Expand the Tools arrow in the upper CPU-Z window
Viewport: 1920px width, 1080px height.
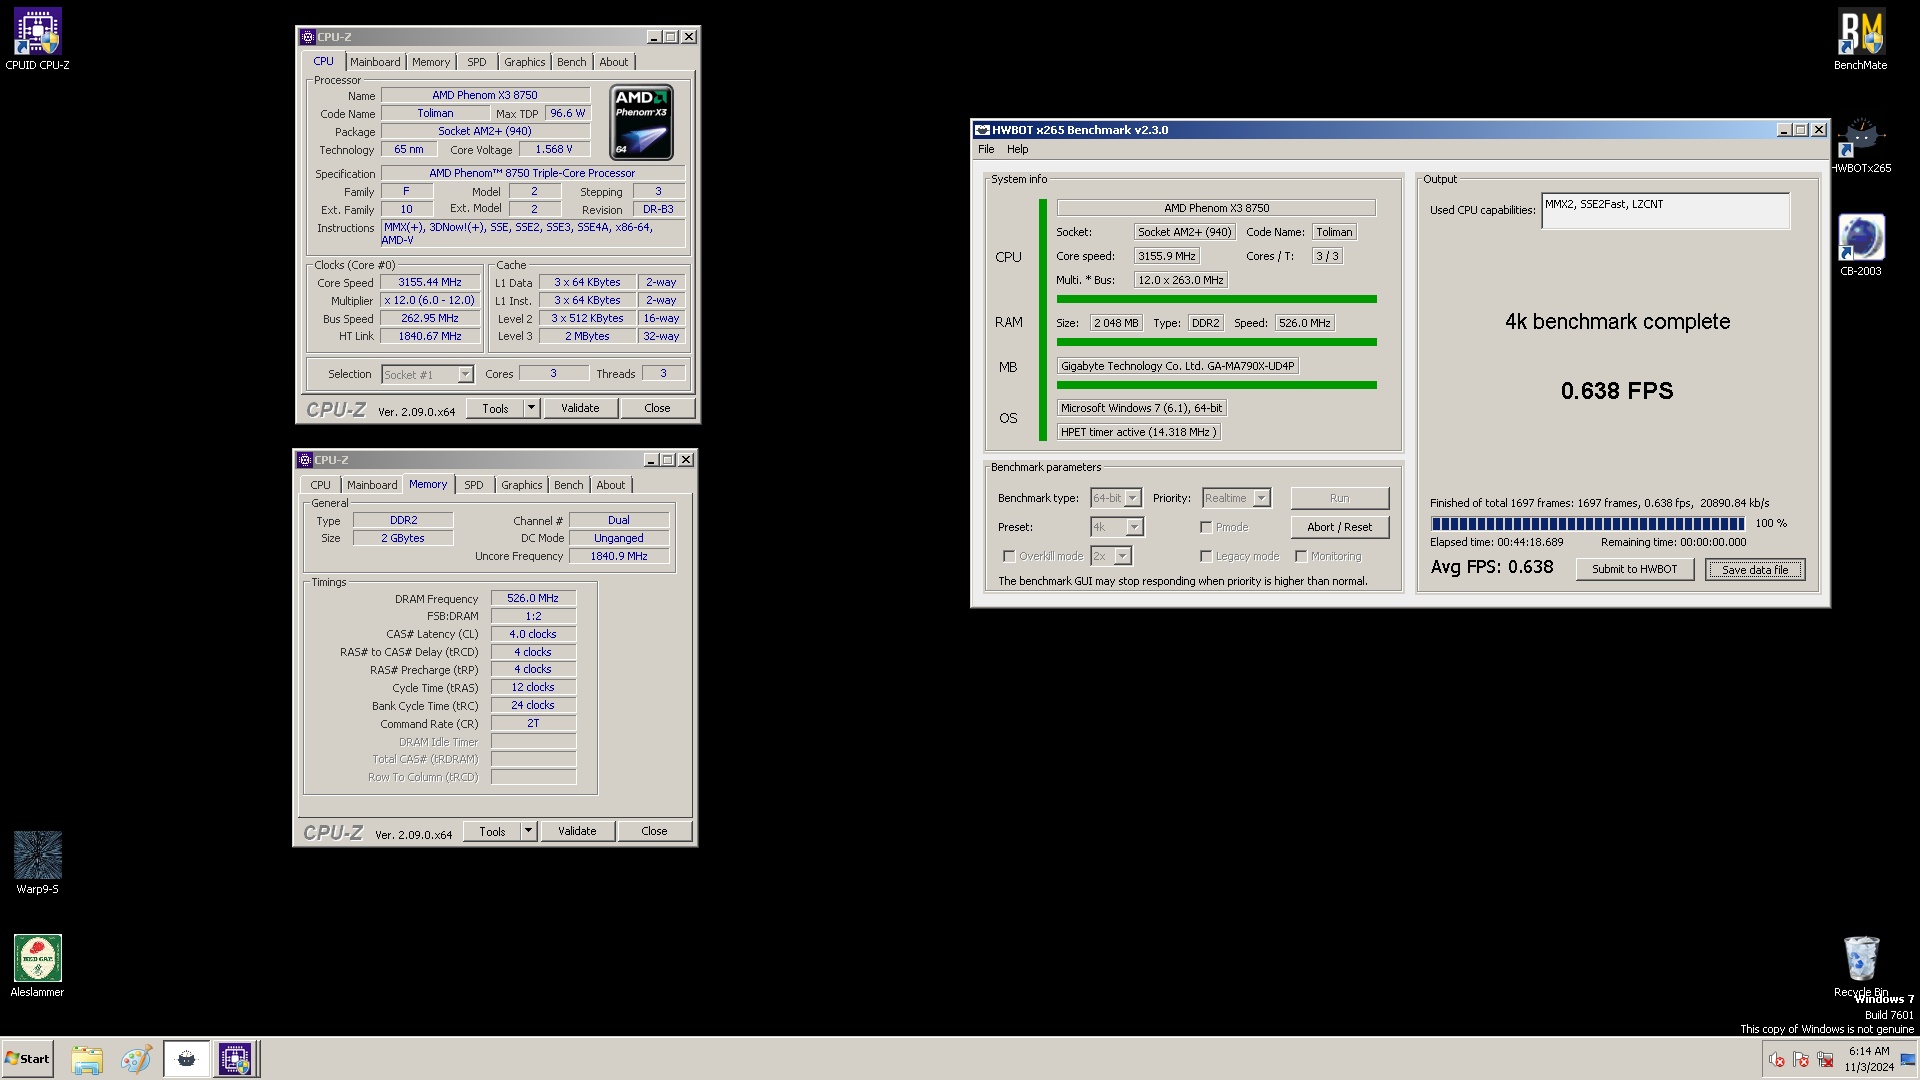tap(531, 408)
